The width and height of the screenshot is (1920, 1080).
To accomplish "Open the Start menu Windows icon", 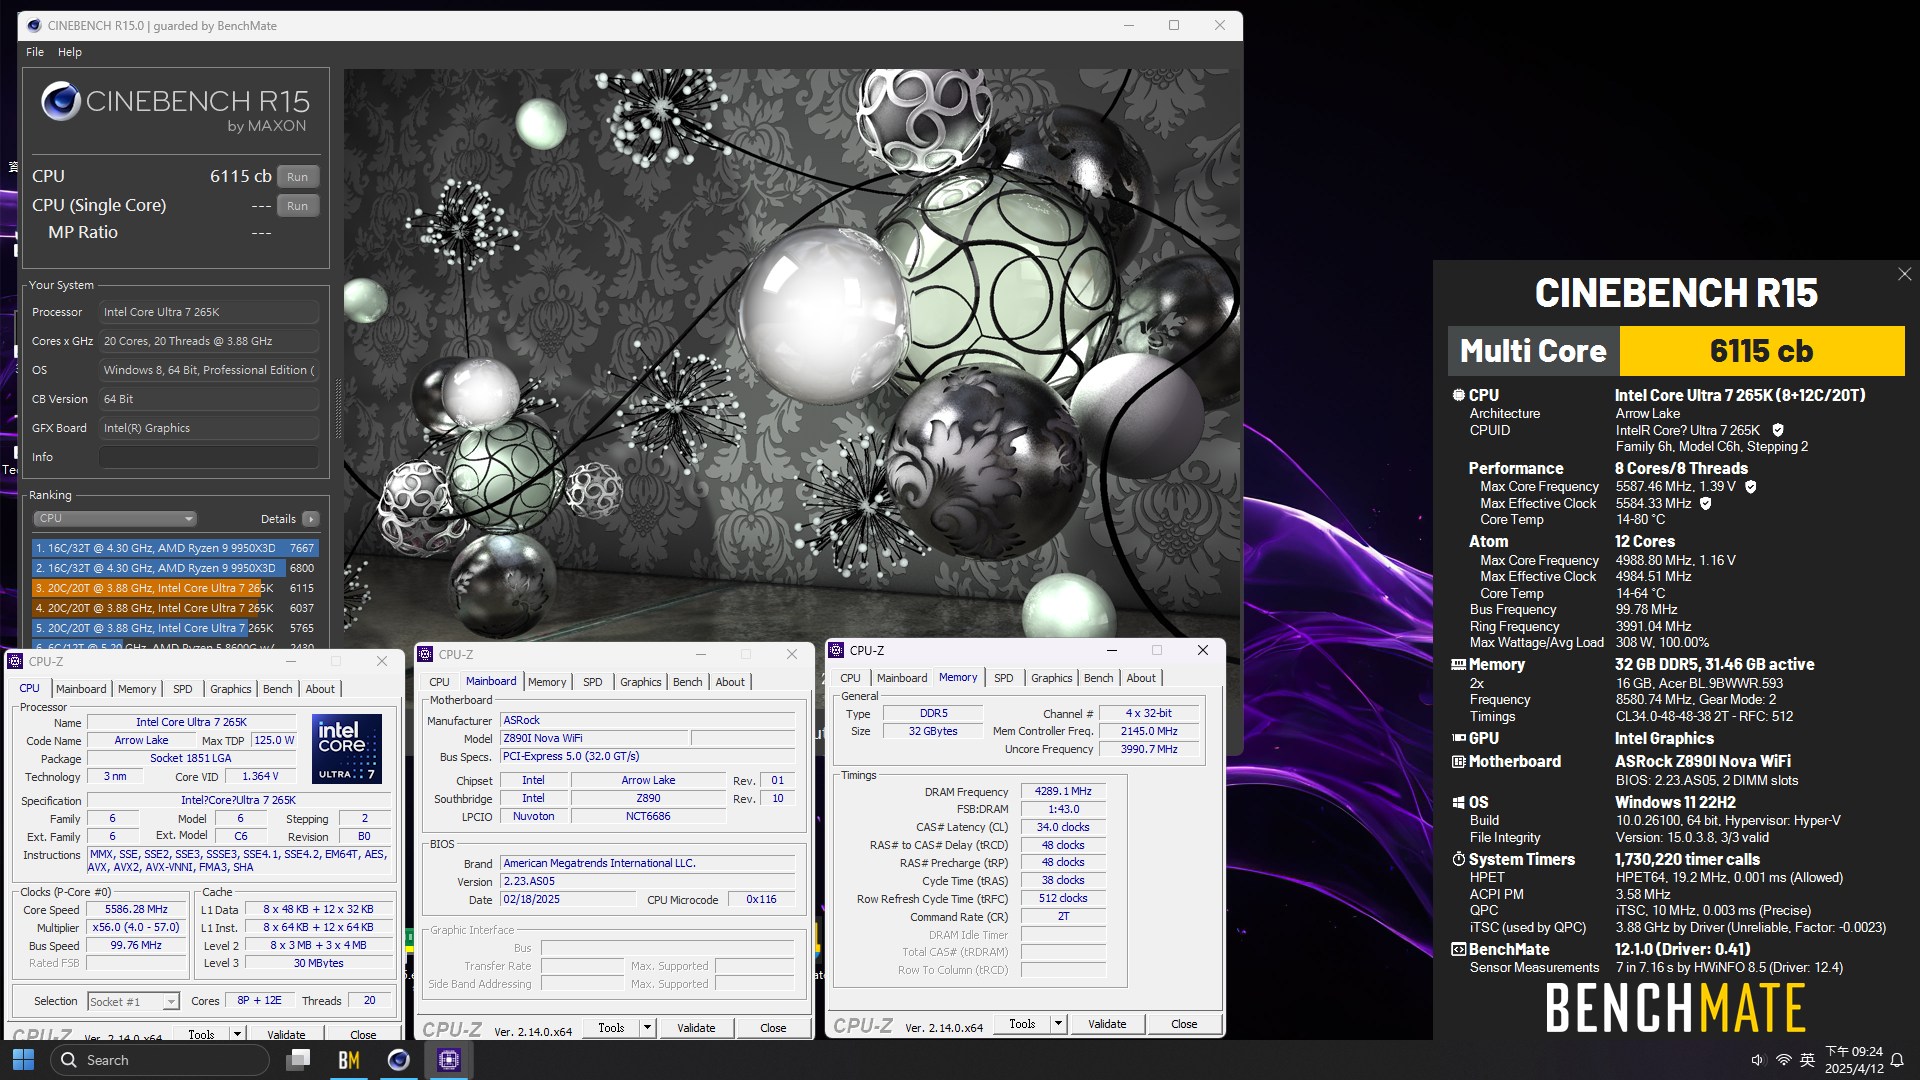I will 23,1060.
